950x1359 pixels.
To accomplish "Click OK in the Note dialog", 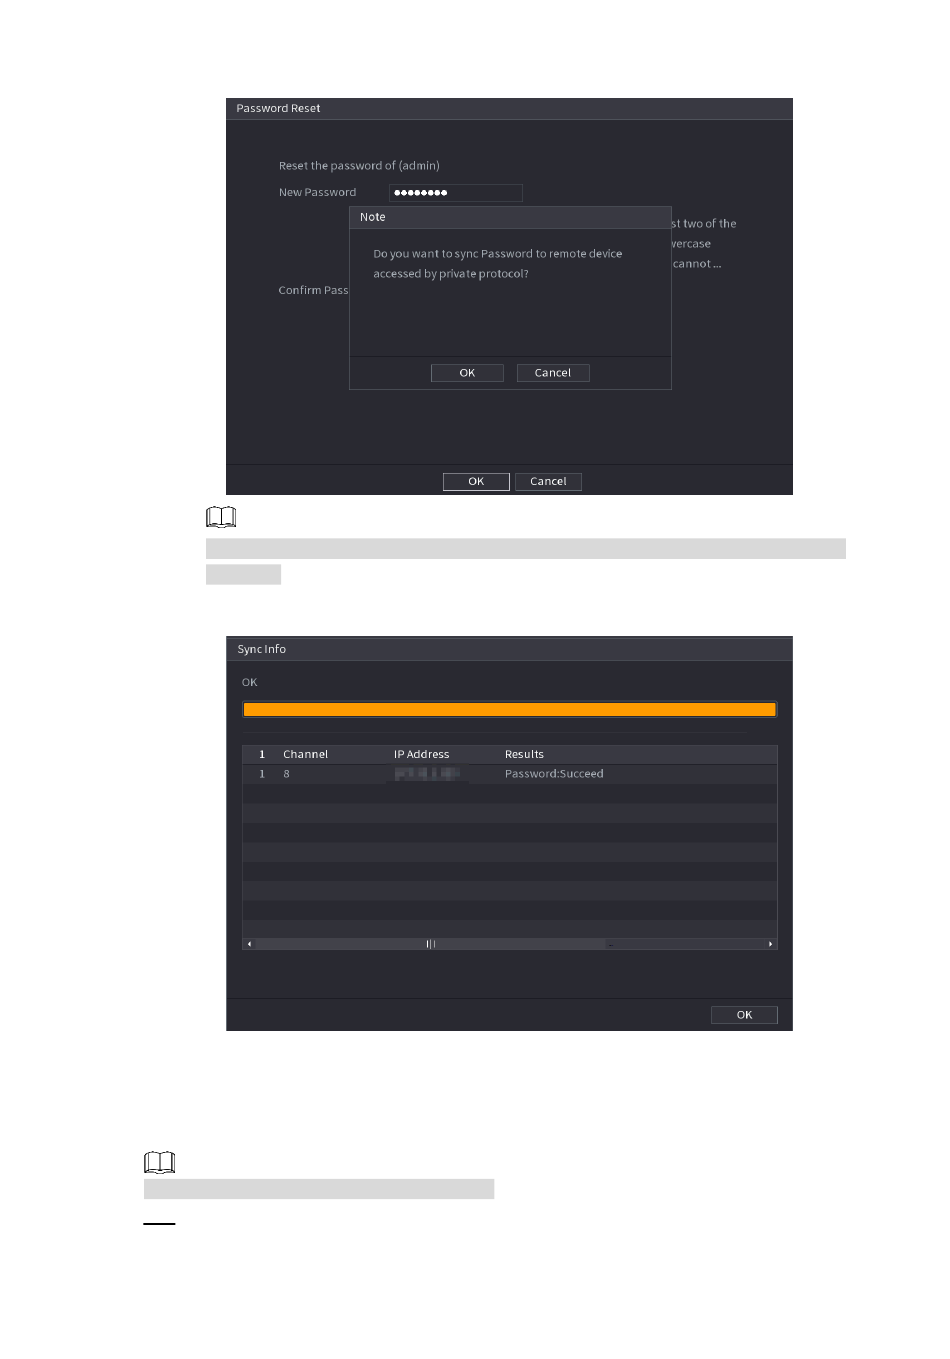I will click(x=467, y=373).
